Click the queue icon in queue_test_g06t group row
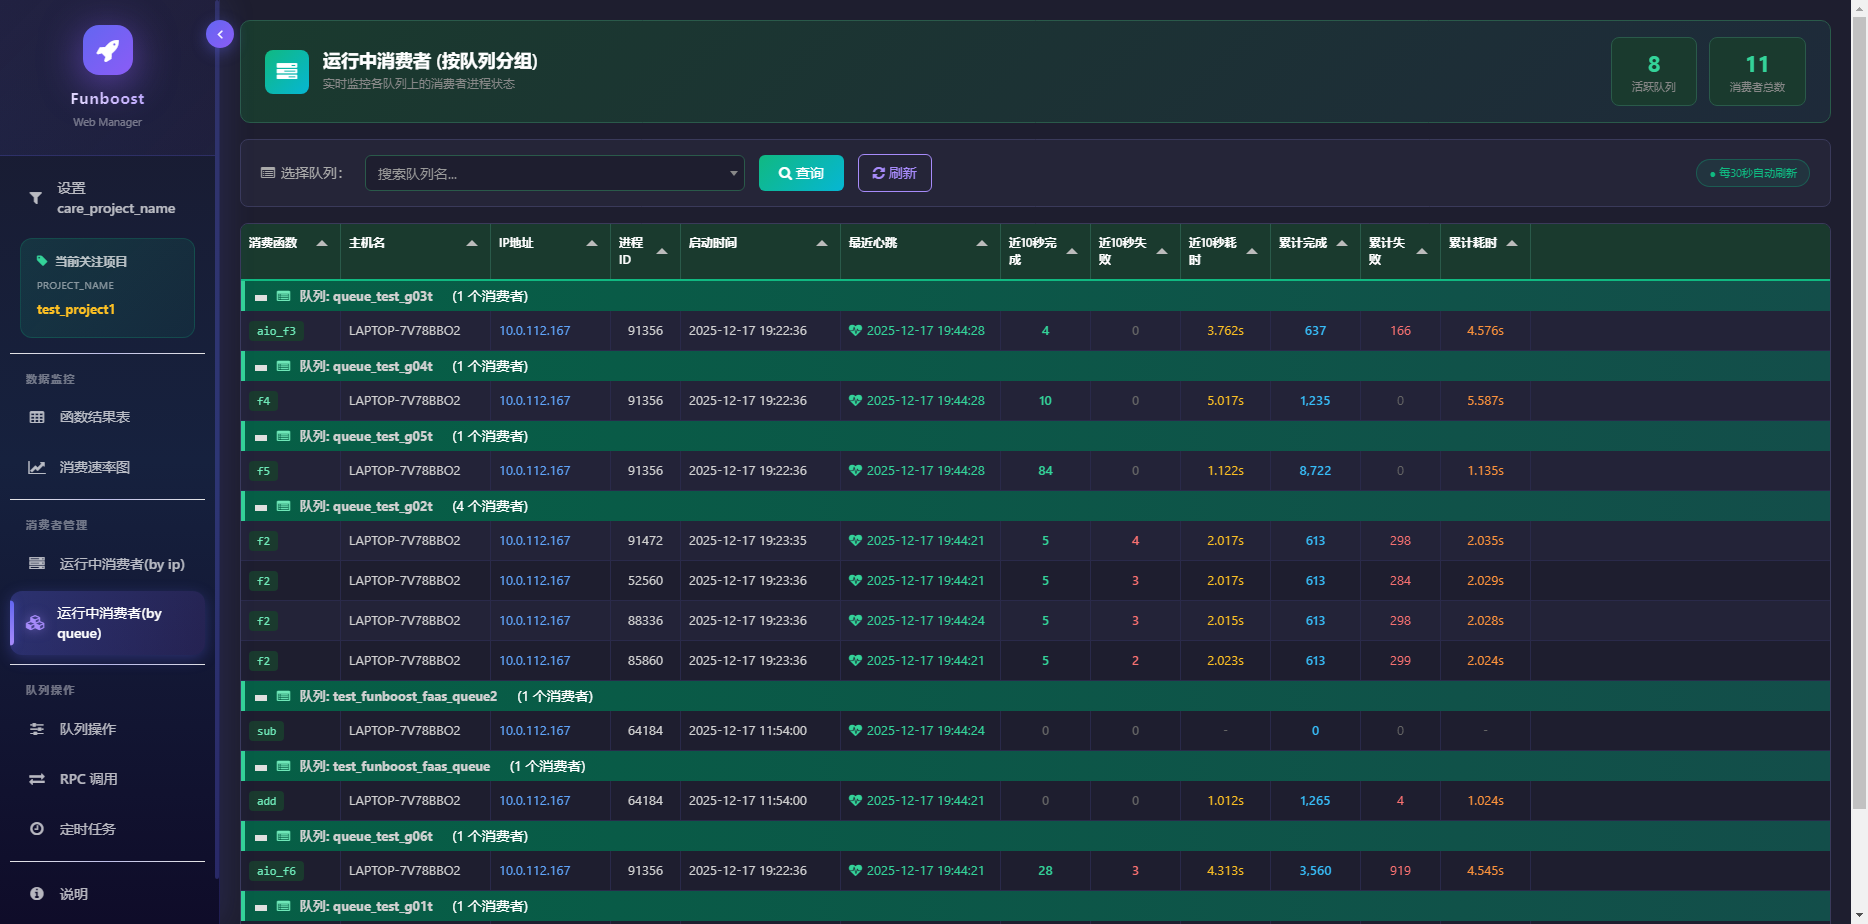The width and height of the screenshot is (1868, 924). (x=284, y=836)
